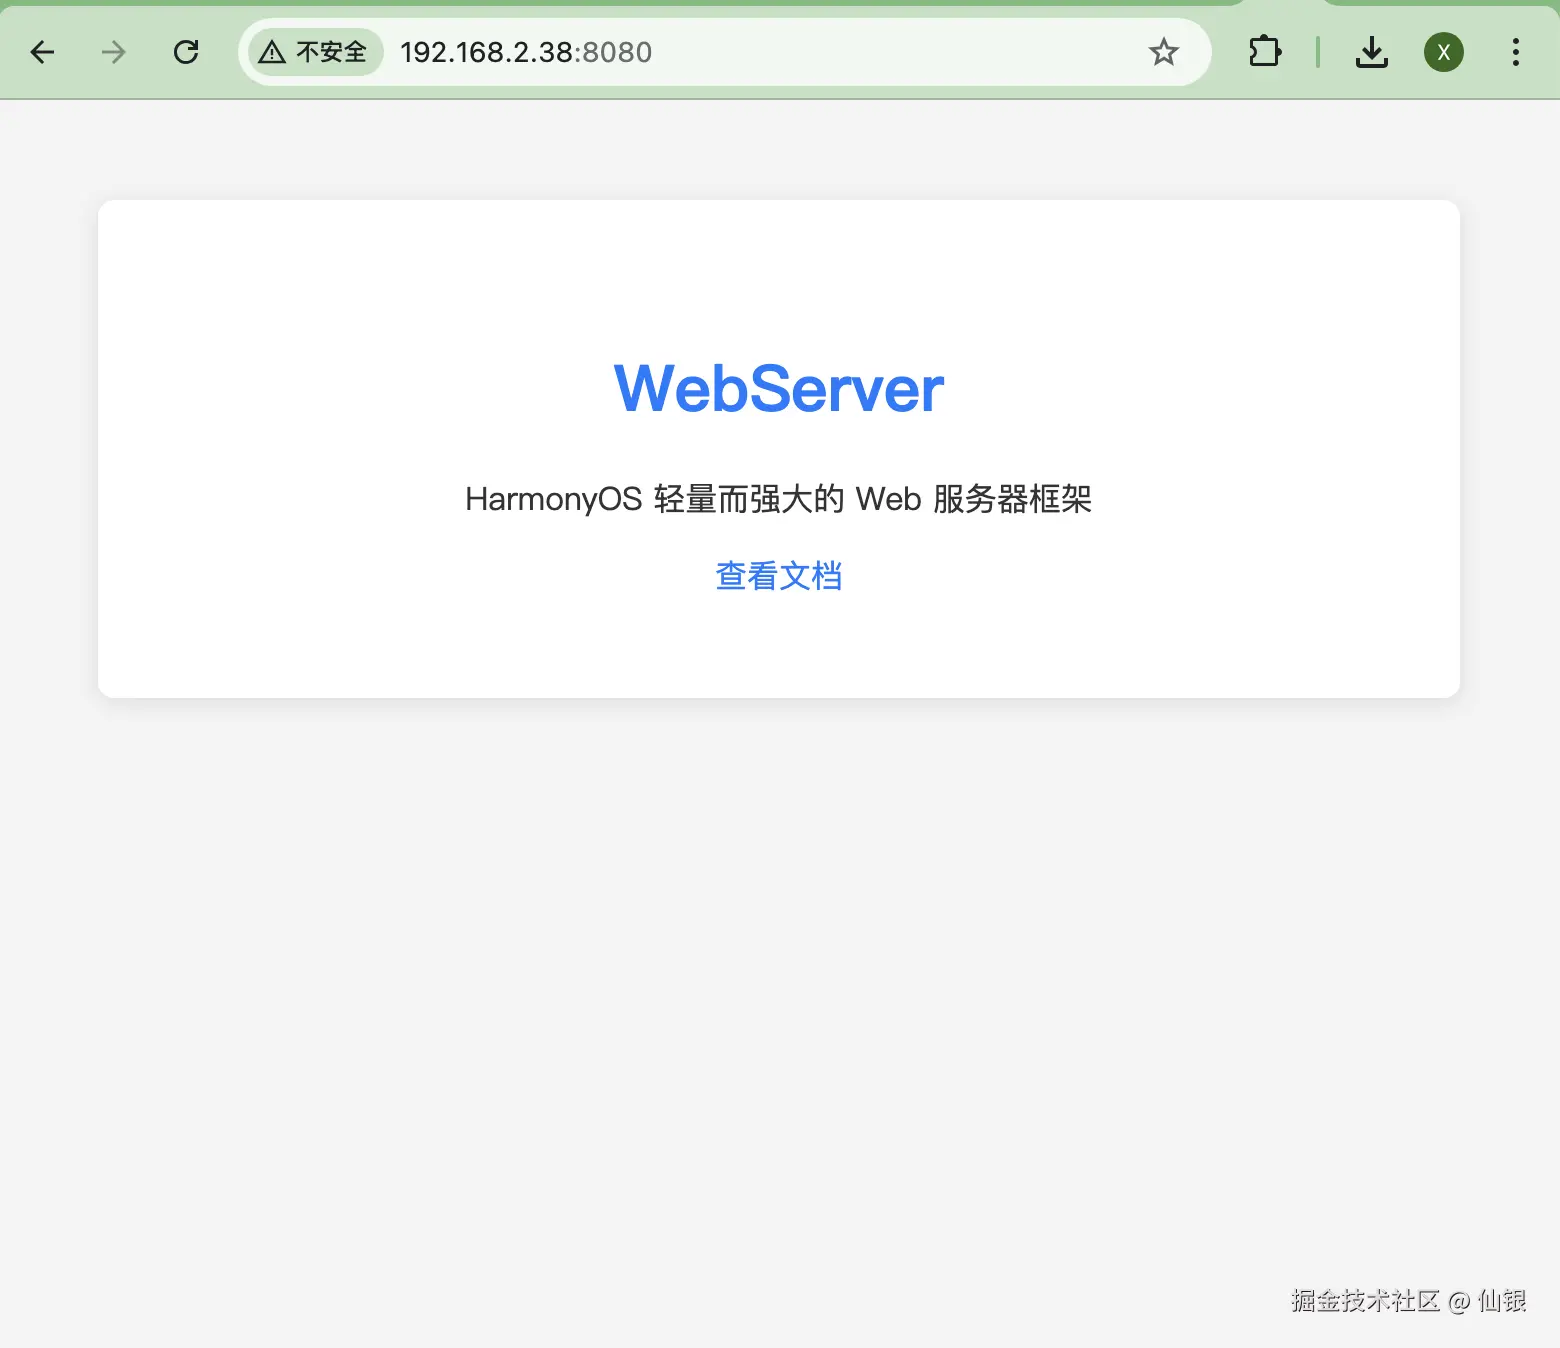Screen dimensions: 1560x1348
Task: Go back with the browser back arrow
Action: coord(42,52)
